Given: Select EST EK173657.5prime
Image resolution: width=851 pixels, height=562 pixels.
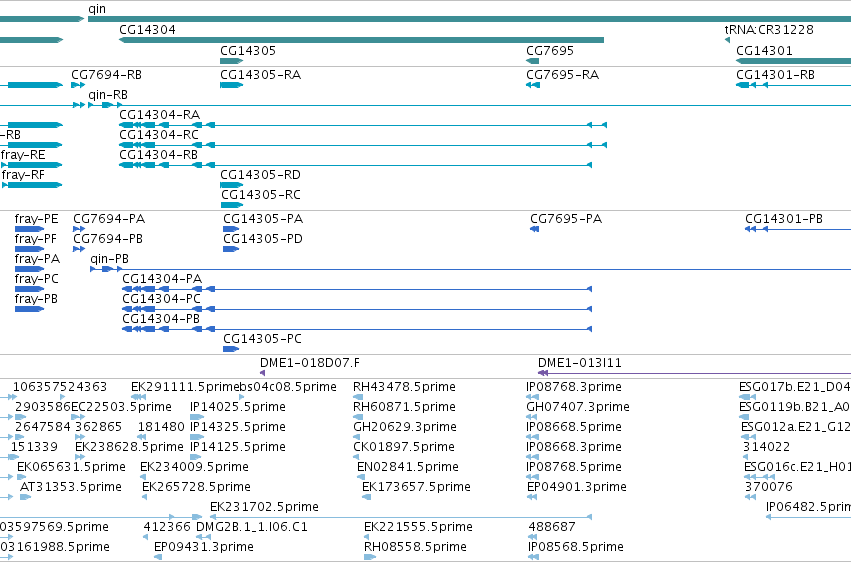Looking at the screenshot, I should [x=366, y=497].
